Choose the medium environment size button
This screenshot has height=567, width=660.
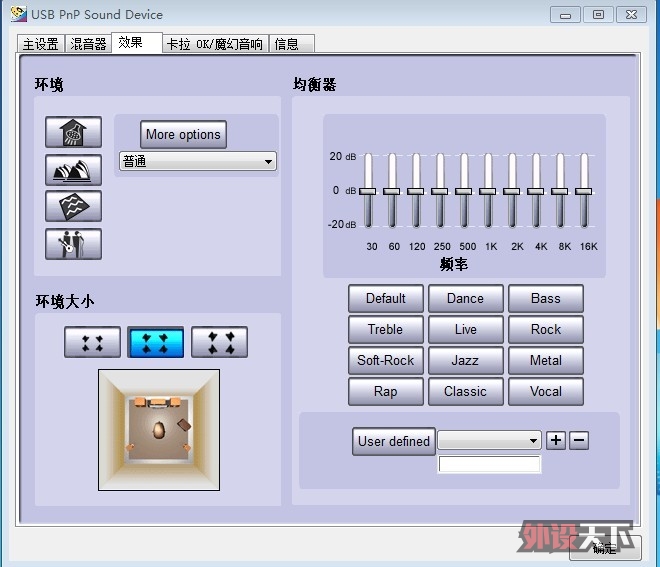[155, 343]
